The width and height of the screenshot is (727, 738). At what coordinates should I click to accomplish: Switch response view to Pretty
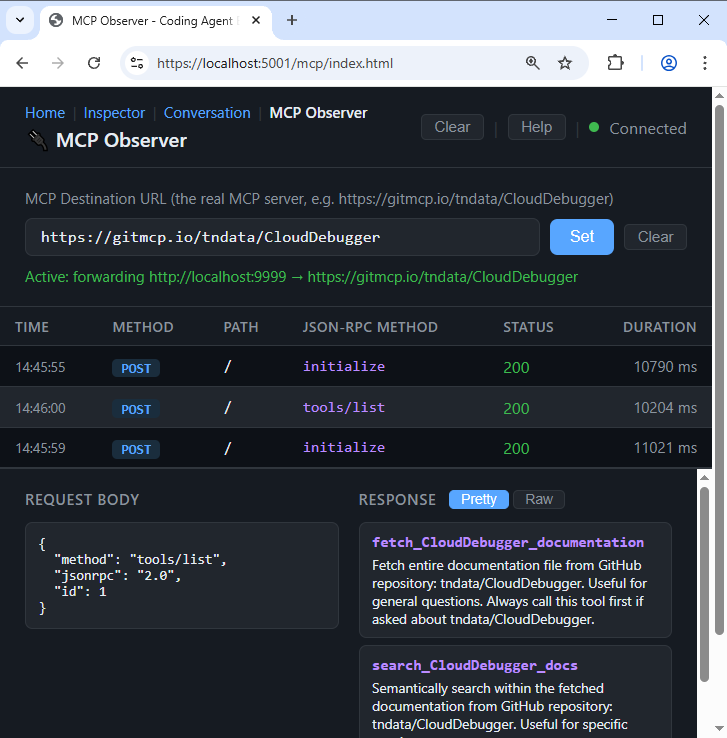479,499
